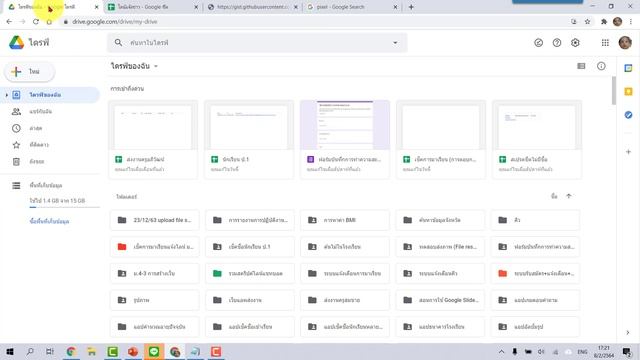Open File Explorer from the taskbar
The width and height of the screenshot is (640, 360).
coord(91,351)
